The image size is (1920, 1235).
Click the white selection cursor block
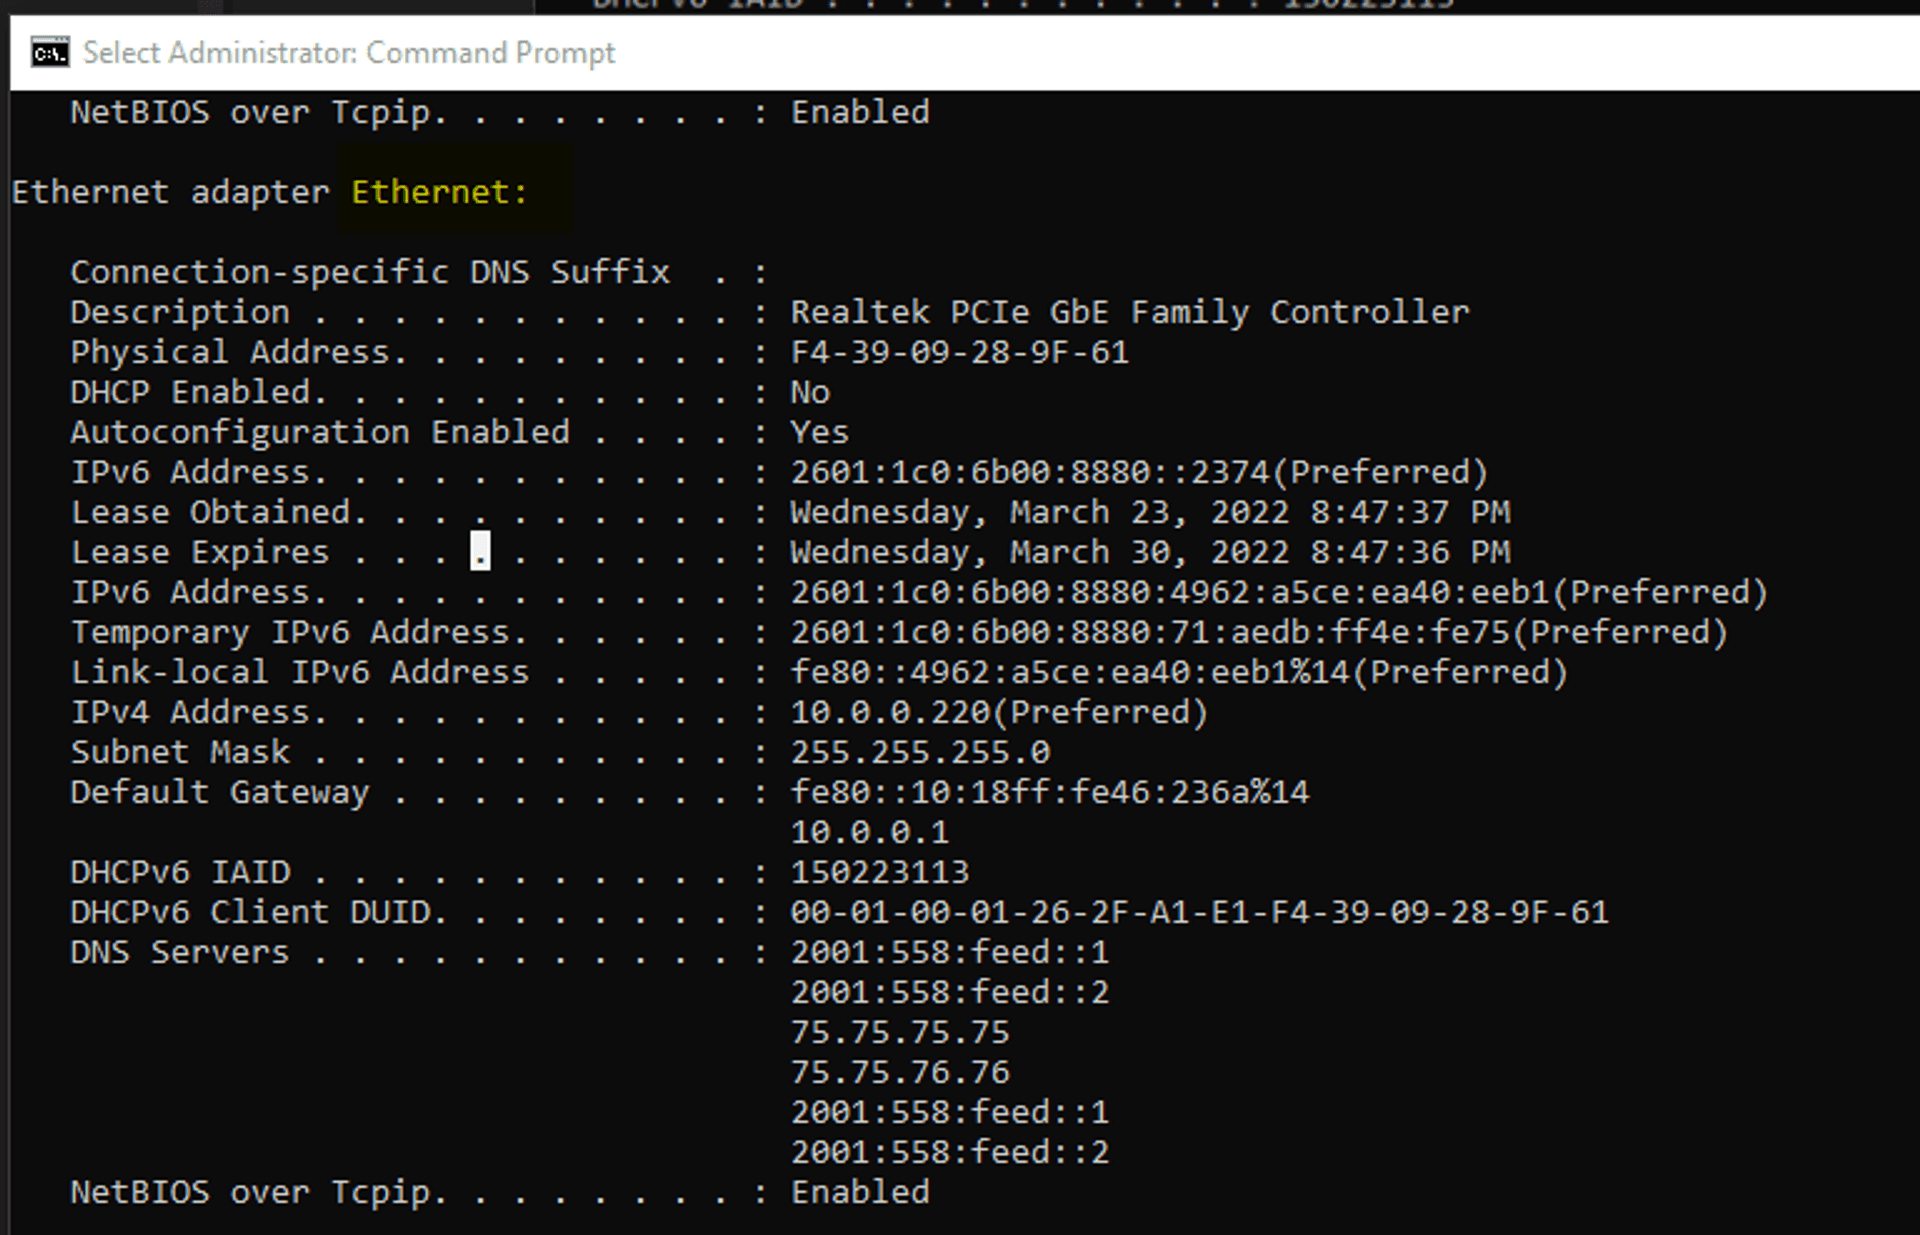point(480,551)
